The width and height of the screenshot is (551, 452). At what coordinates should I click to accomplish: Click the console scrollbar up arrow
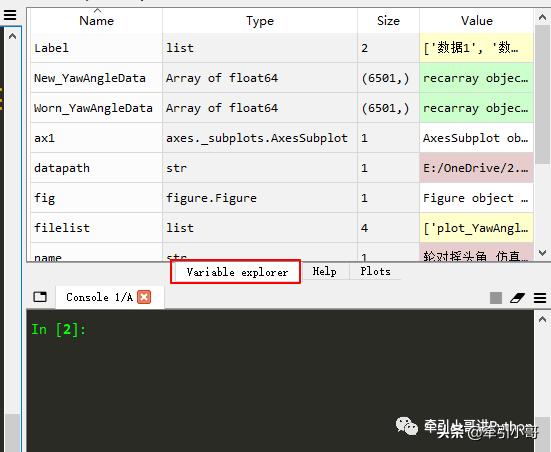coord(542,319)
